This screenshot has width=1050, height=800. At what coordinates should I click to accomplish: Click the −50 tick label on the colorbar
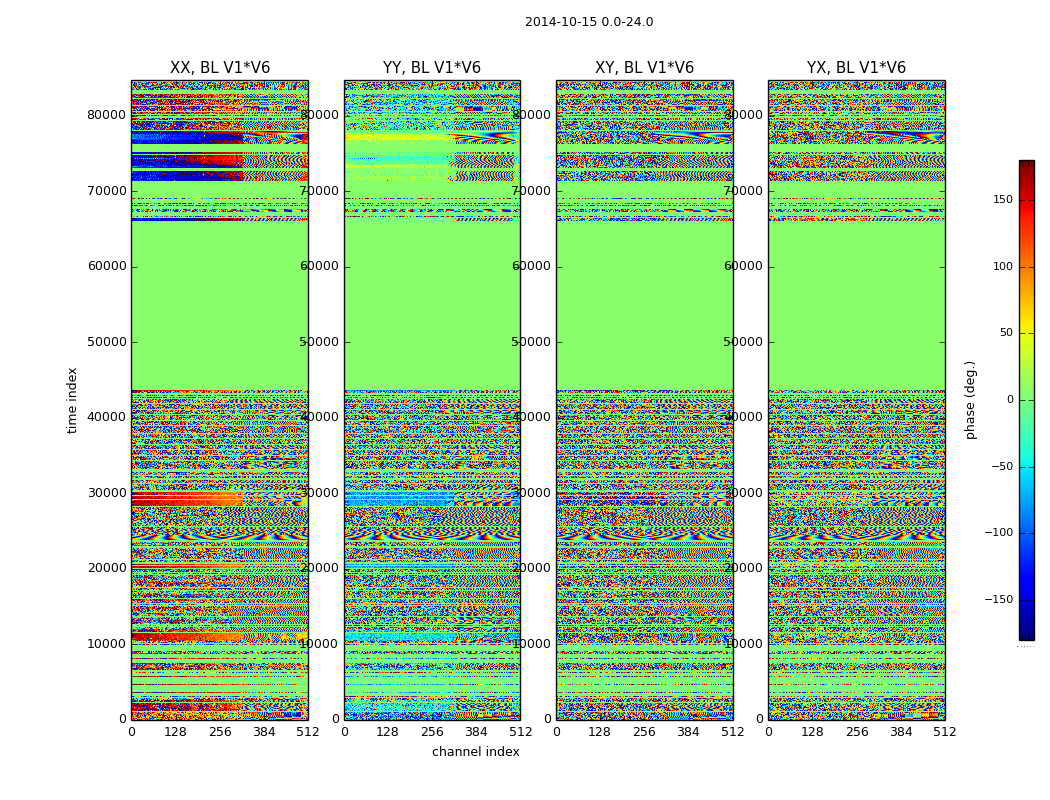[1002, 467]
